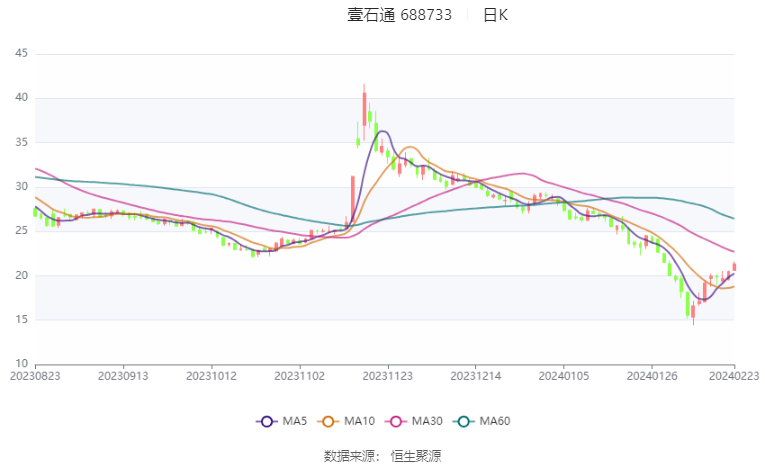Click the 20240223 date axis label
The height and width of the screenshot is (465, 765).
(x=734, y=376)
